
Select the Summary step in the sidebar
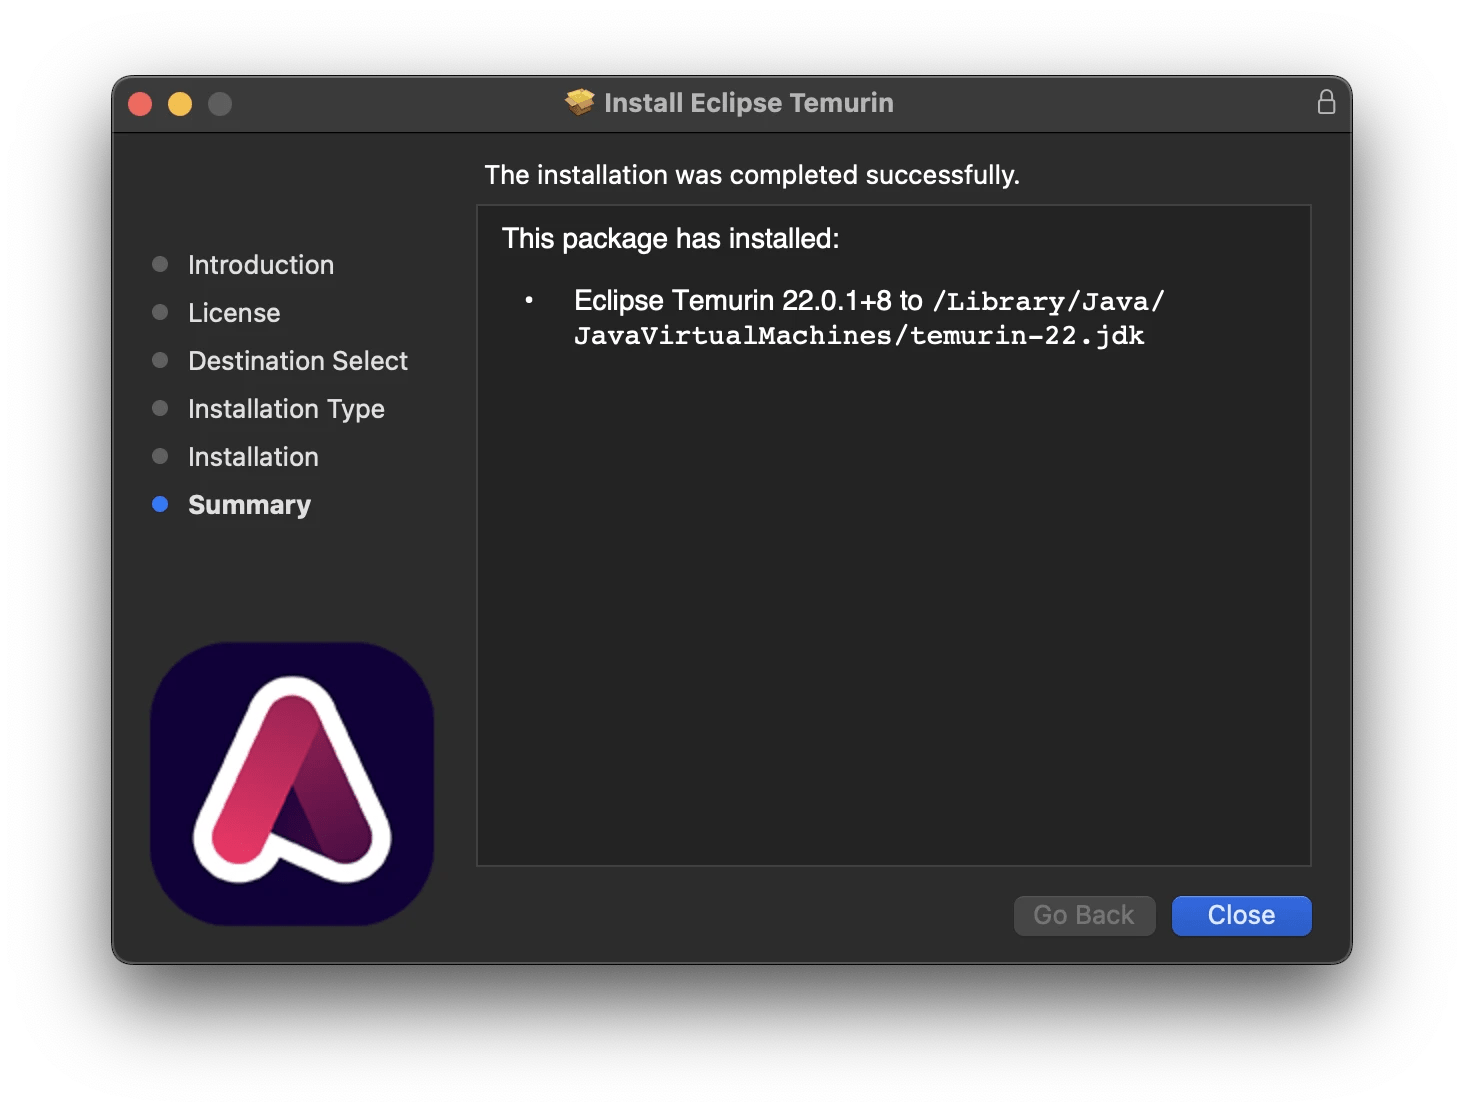pyautogui.click(x=249, y=505)
